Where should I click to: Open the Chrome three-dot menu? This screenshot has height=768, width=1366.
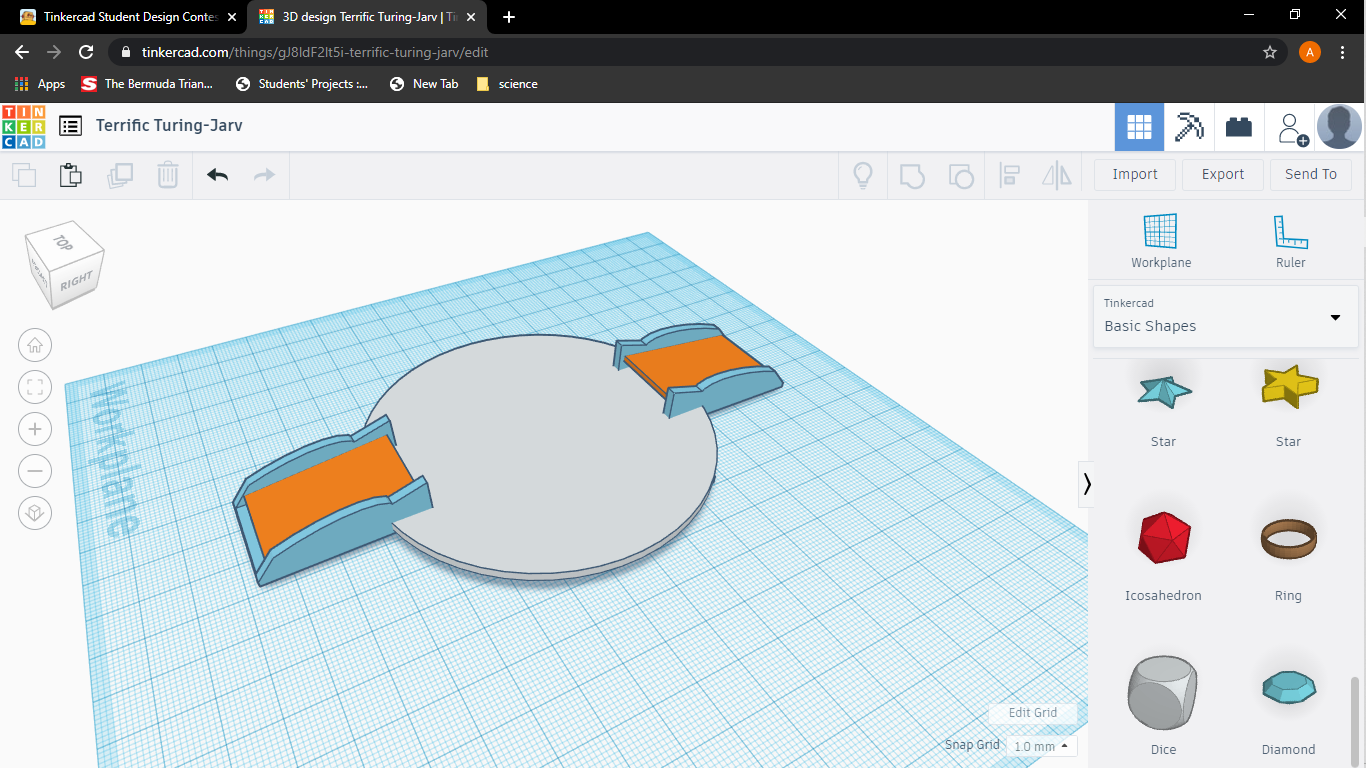point(1342,52)
